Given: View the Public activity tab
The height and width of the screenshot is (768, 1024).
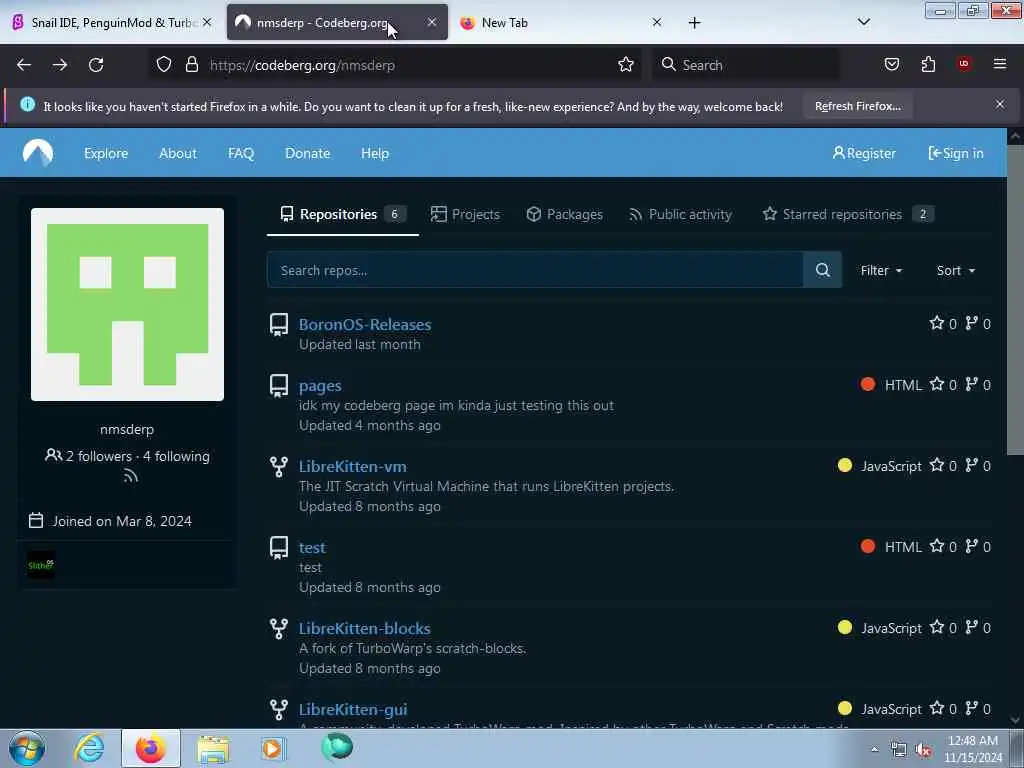Looking at the screenshot, I should click(680, 214).
